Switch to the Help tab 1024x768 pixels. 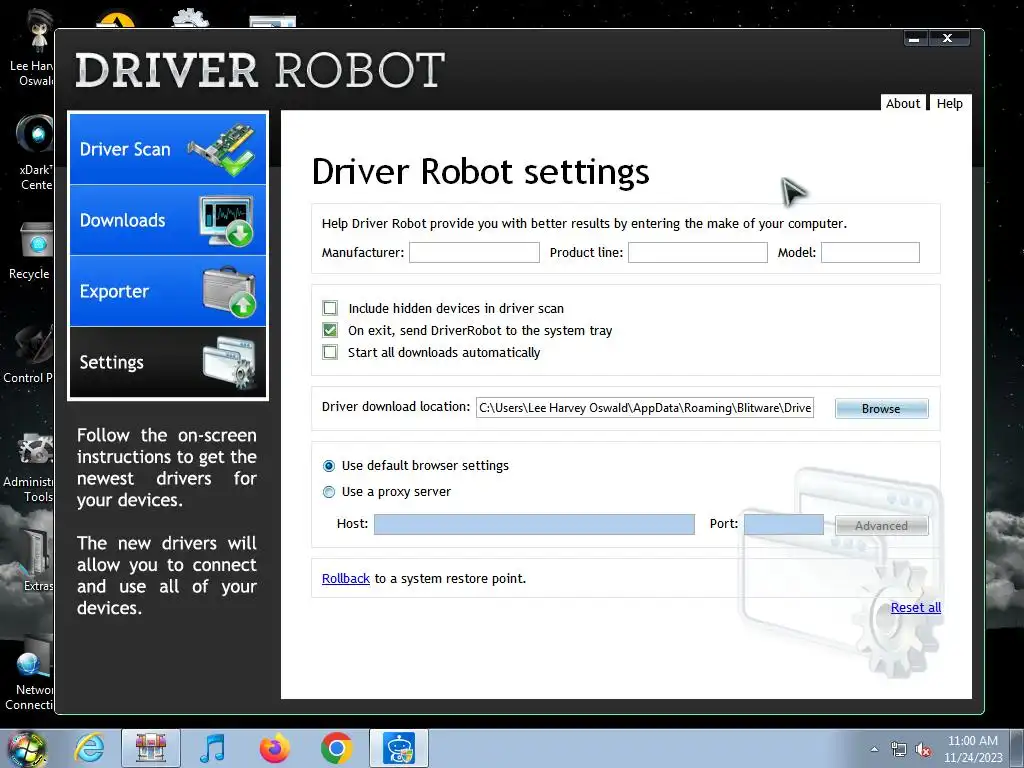[x=950, y=103]
